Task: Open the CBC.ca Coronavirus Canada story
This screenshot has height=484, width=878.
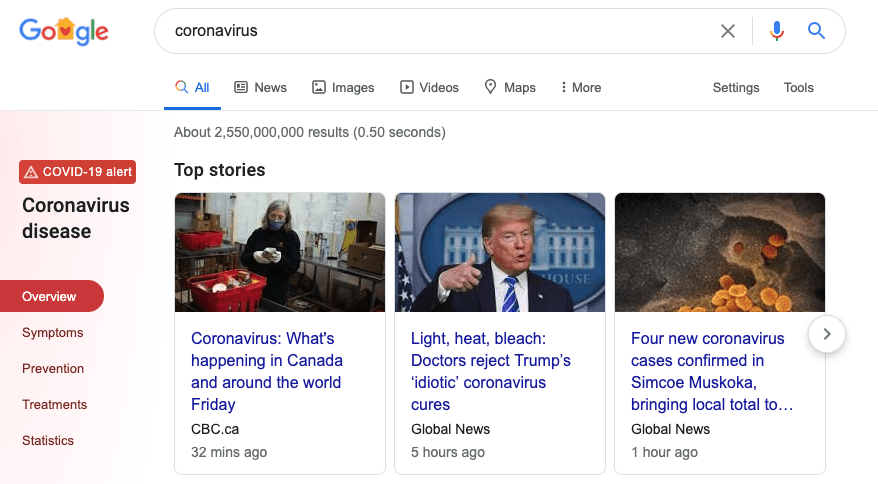Action: (x=267, y=371)
